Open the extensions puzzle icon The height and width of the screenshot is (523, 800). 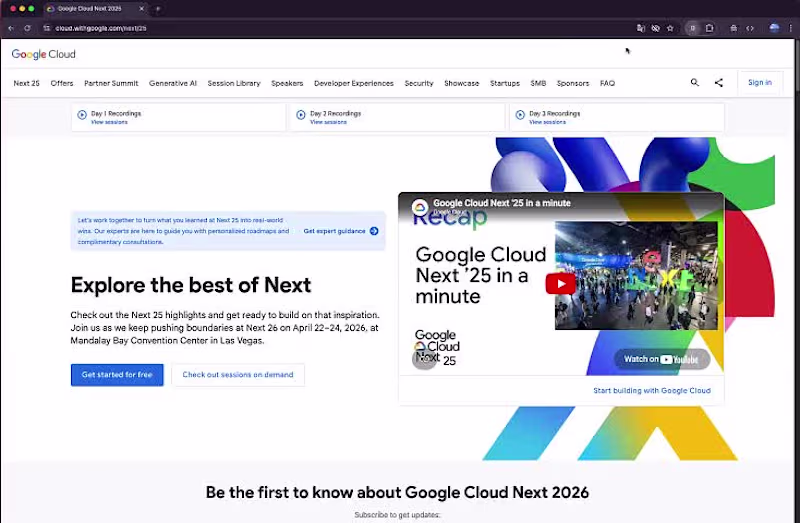pos(709,28)
